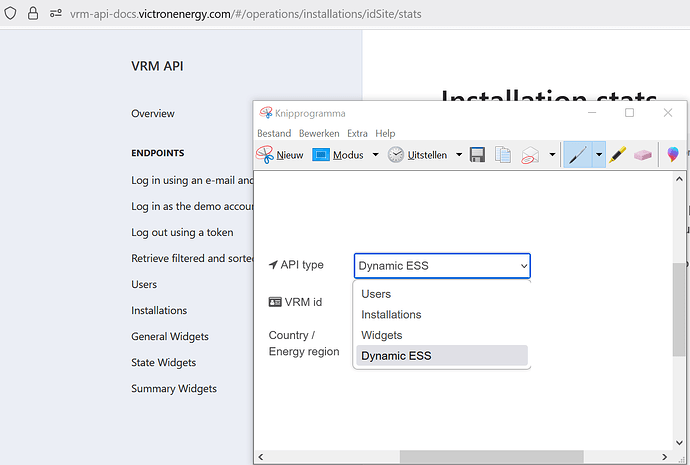Choose Widgets in the API type list

(442, 335)
